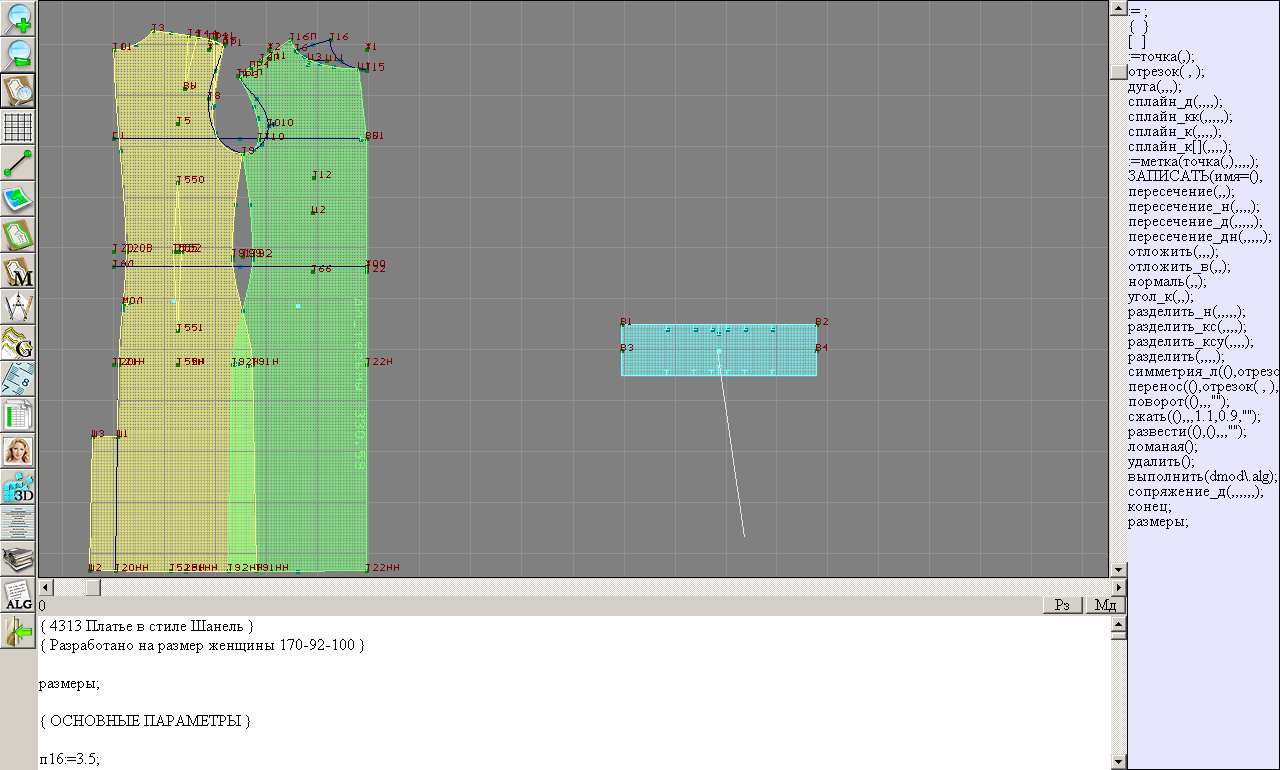Click the zoom out magnifier icon
This screenshot has height=770, width=1280.
click(19, 54)
